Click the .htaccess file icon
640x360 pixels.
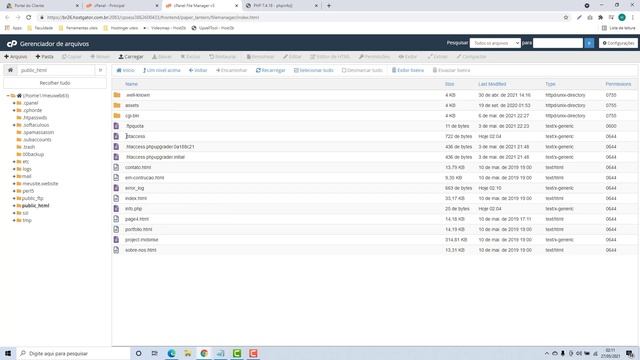pyautogui.click(x=116, y=136)
